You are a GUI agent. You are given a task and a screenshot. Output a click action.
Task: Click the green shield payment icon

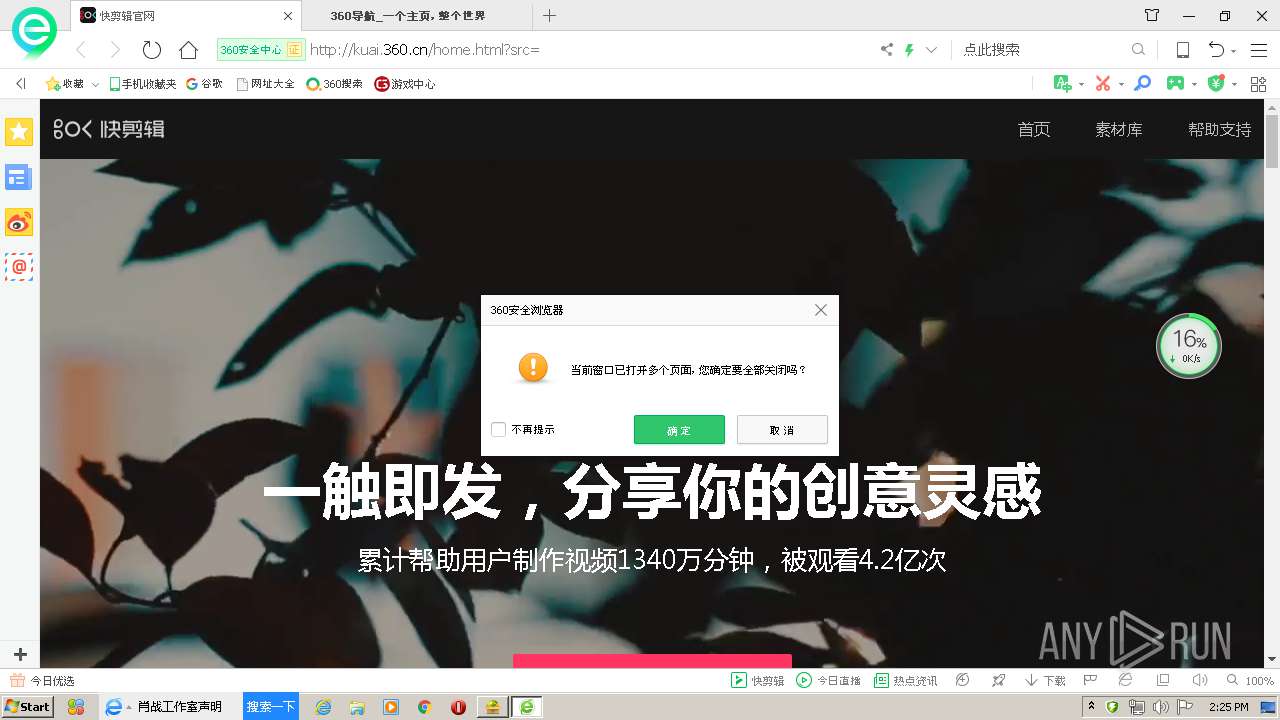(1216, 83)
